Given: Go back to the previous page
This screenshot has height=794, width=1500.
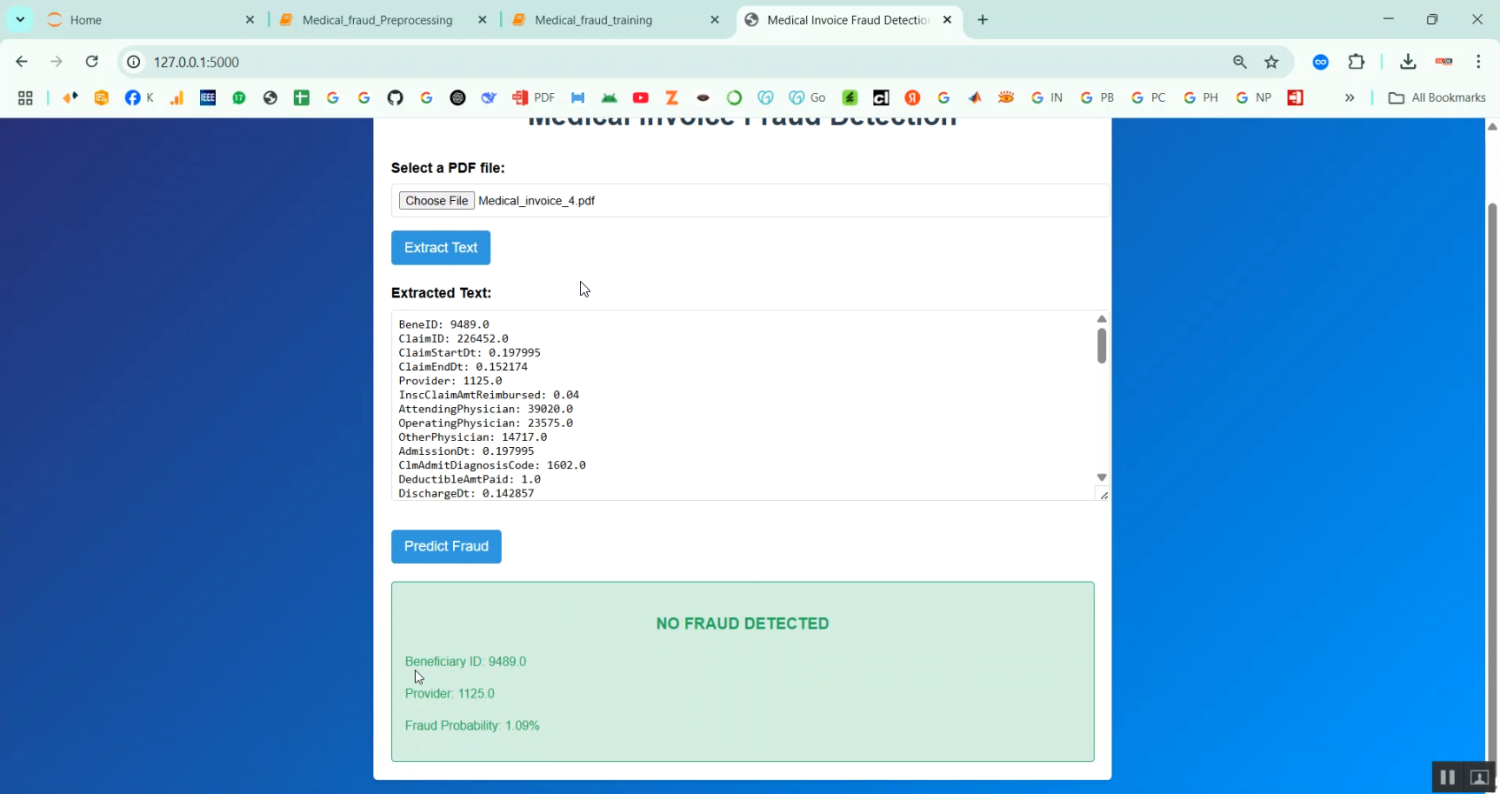Looking at the screenshot, I should [22, 62].
